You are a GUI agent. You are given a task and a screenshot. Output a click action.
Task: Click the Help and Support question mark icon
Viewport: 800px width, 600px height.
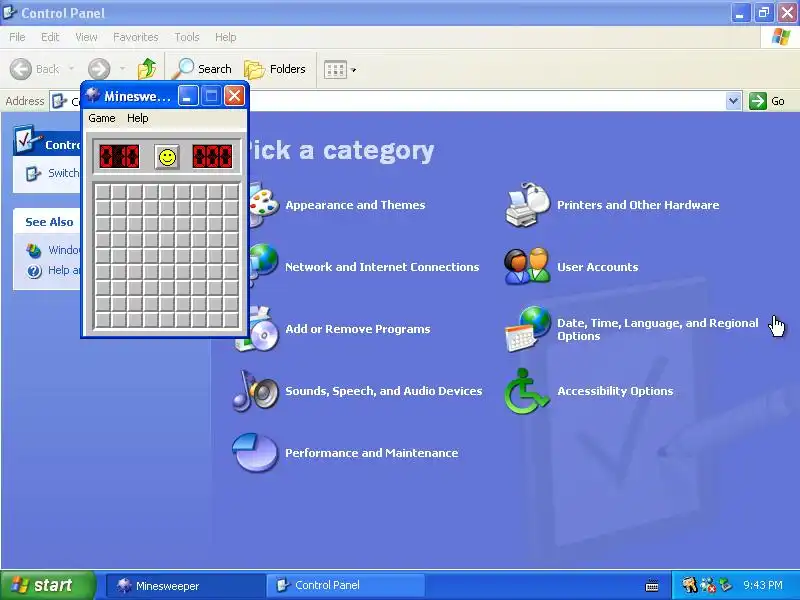point(34,271)
